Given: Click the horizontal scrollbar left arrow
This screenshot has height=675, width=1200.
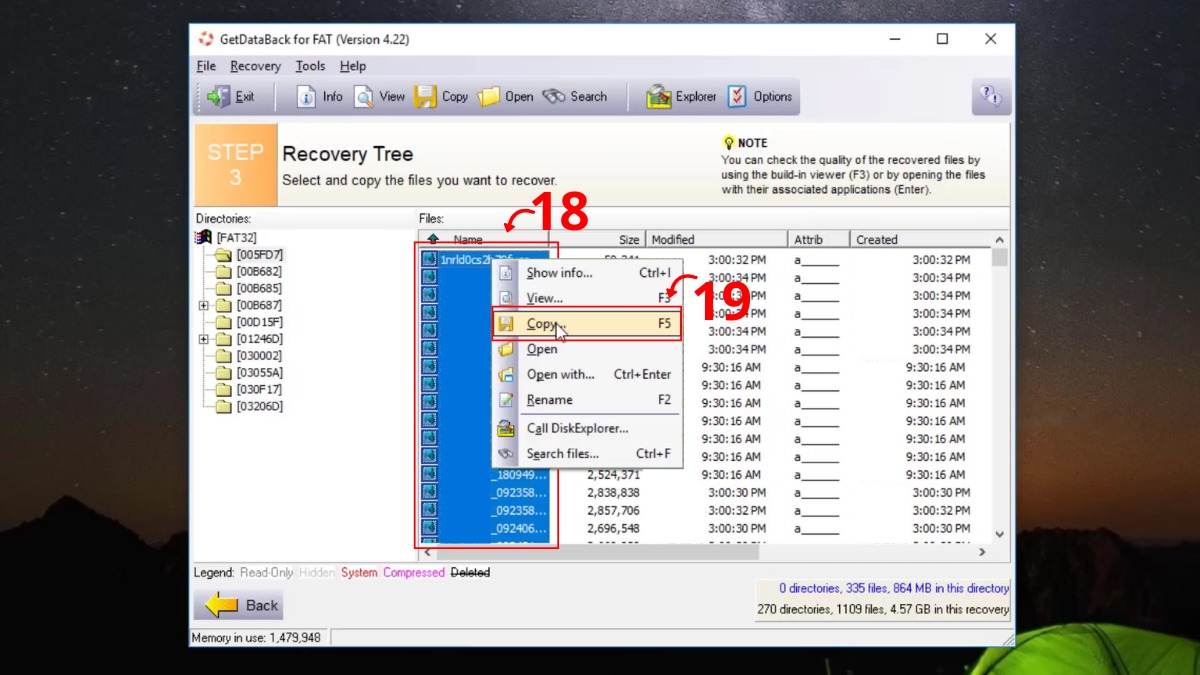Looking at the screenshot, I should click(427, 552).
